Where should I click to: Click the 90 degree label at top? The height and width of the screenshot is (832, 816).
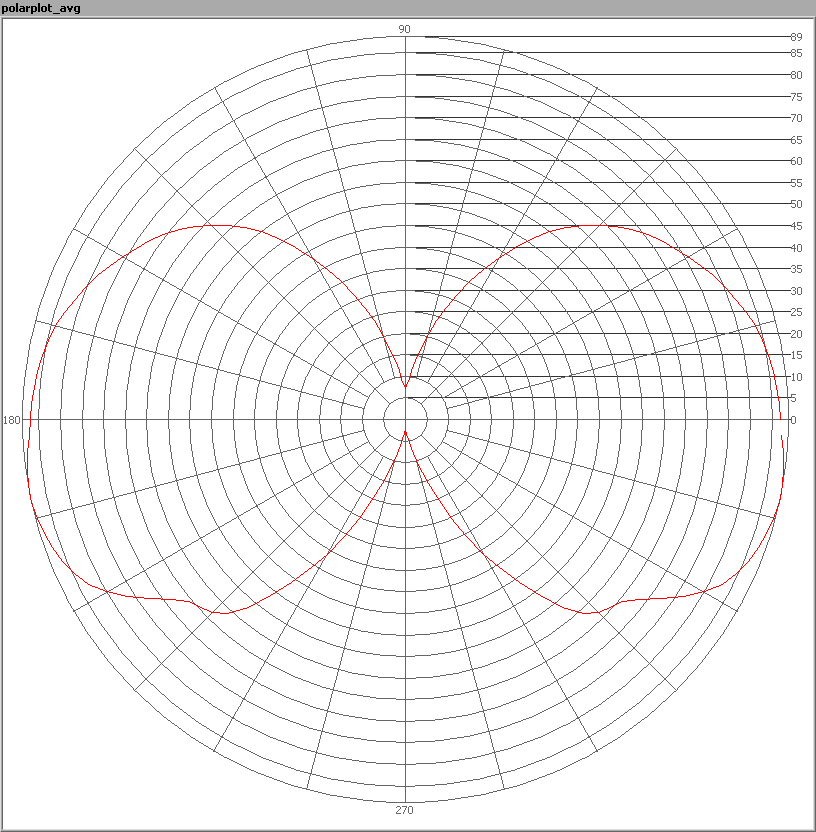405,30
